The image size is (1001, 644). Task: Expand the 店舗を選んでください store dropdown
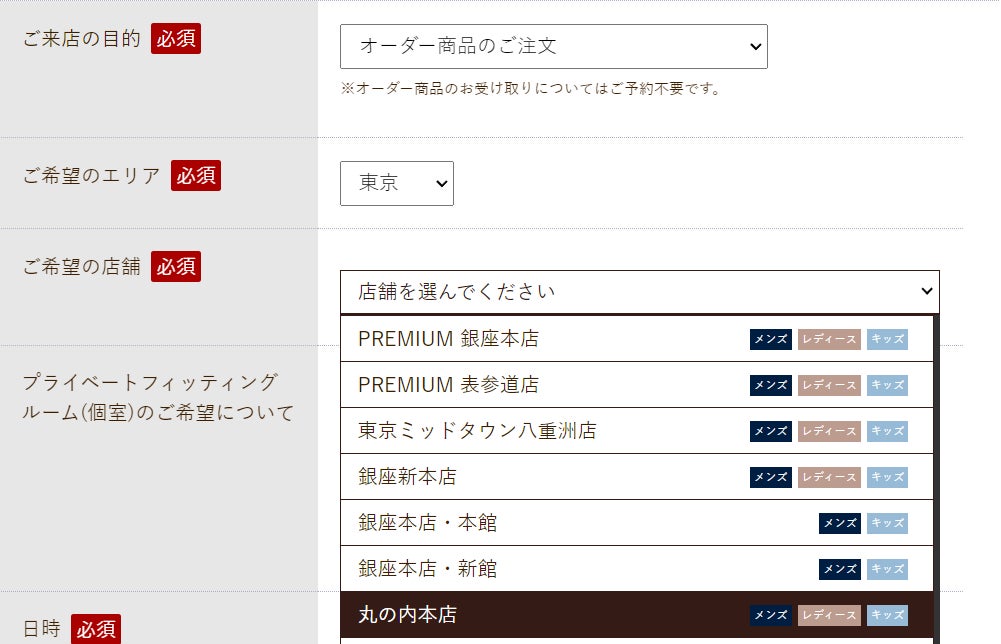pyautogui.click(x=639, y=292)
